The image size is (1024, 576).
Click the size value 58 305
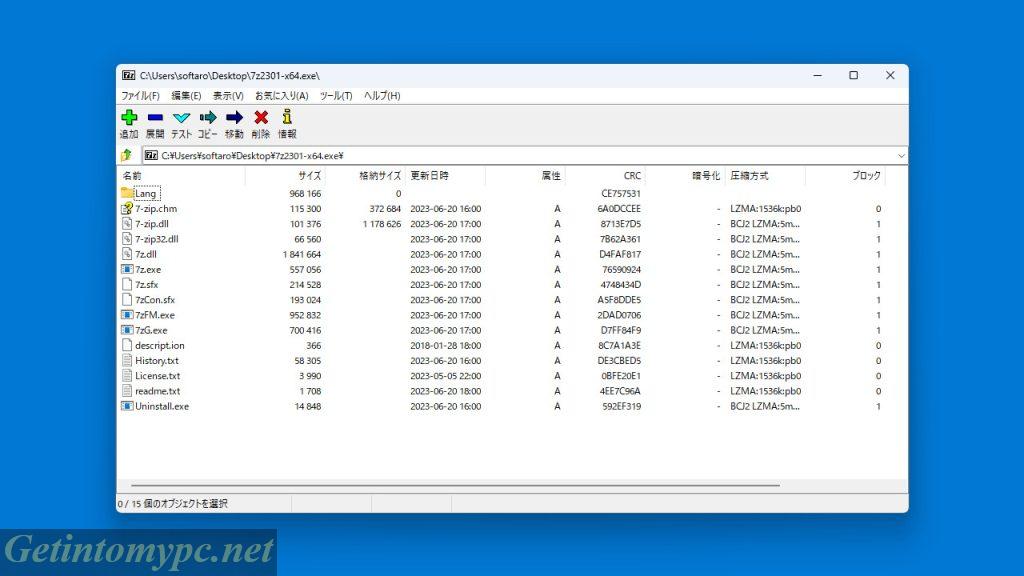tap(308, 360)
